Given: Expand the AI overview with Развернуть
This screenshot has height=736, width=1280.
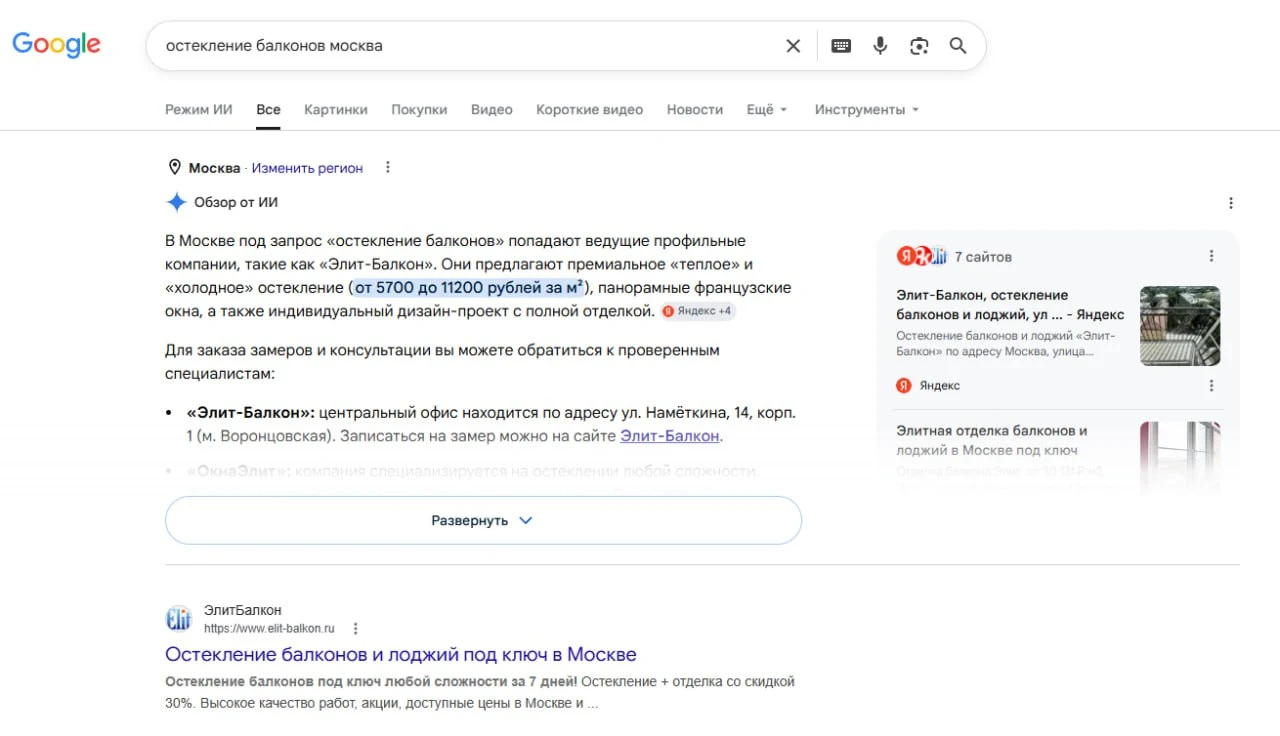Looking at the screenshot, I should coord(483,520).
